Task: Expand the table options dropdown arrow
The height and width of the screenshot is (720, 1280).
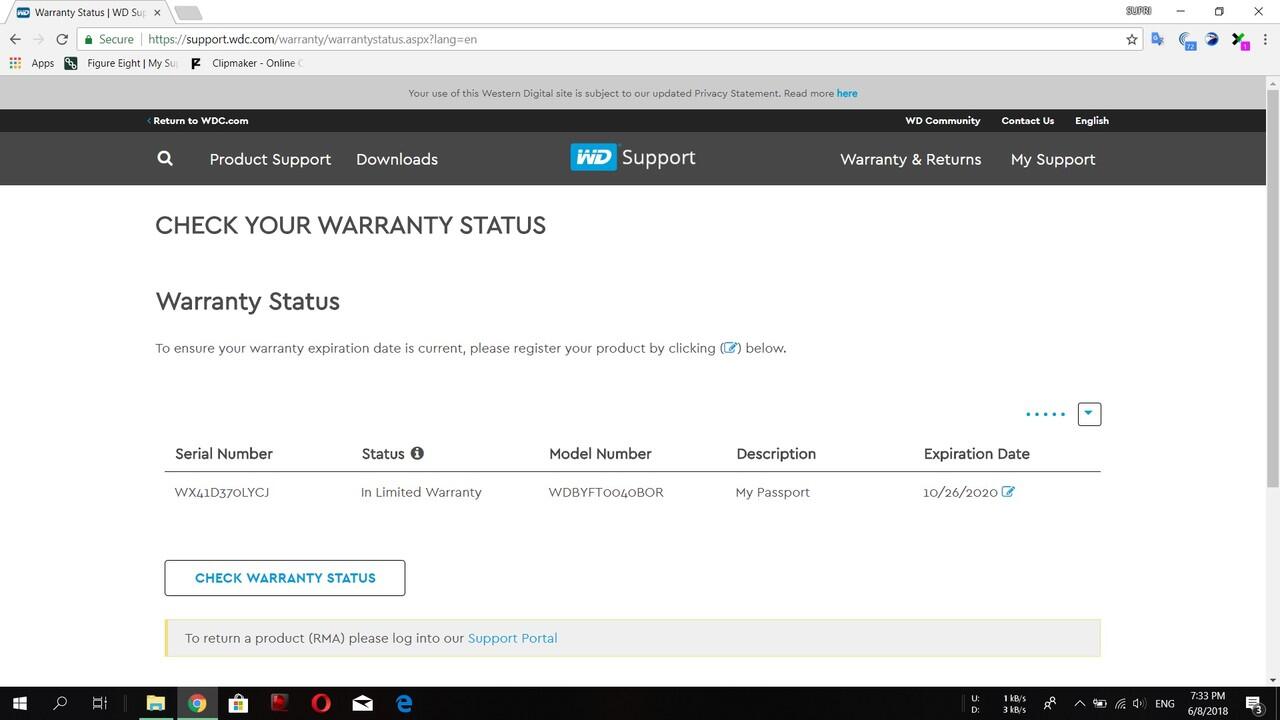Action: pos(1089,414)
